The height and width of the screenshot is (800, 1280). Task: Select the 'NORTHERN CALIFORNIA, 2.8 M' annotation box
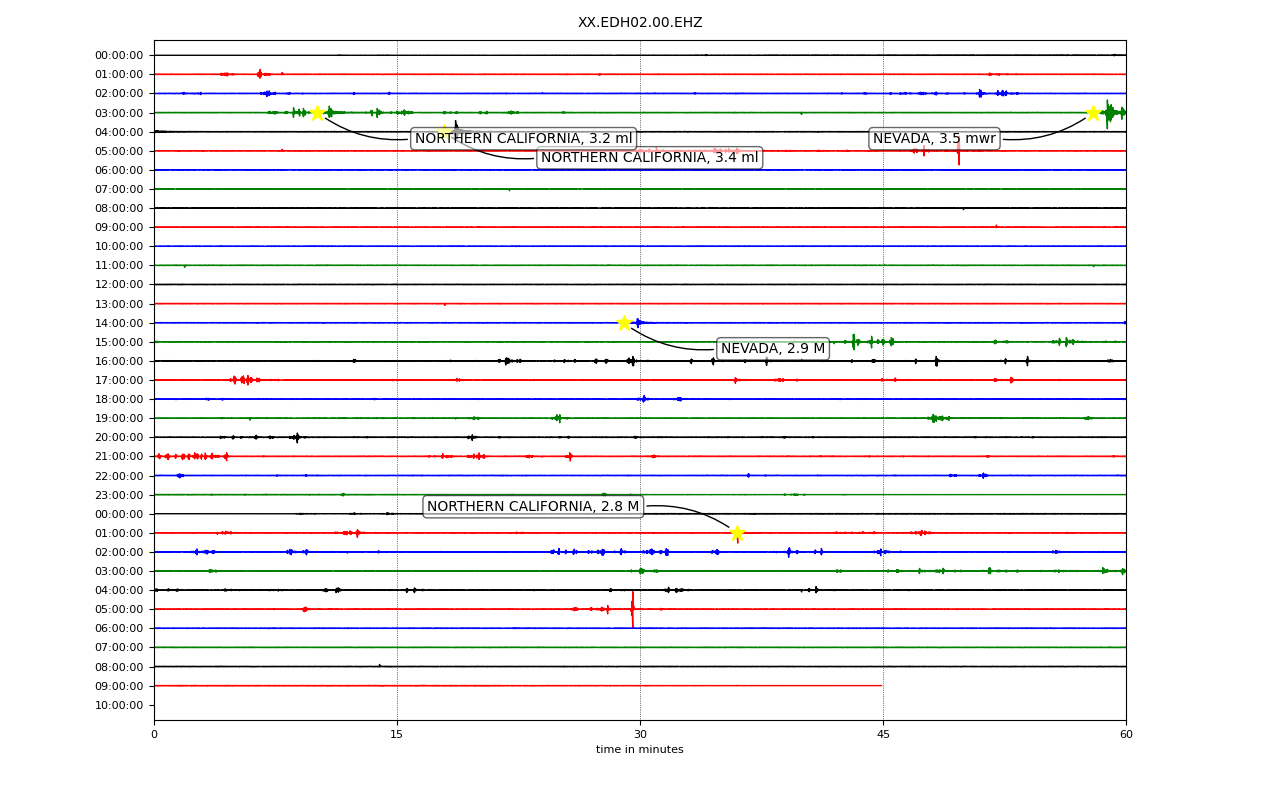(533, 507)
